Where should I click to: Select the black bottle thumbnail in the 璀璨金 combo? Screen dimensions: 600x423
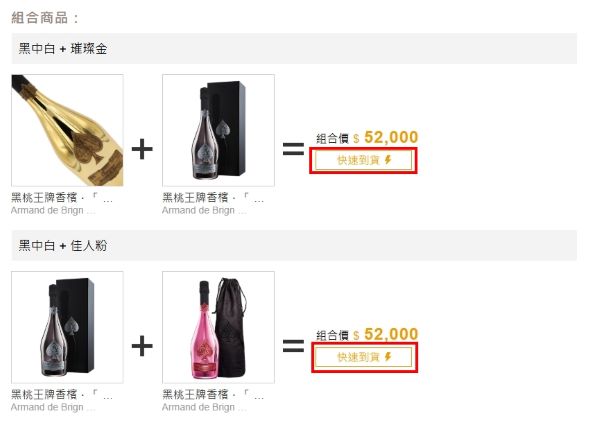tap(218, 130)
